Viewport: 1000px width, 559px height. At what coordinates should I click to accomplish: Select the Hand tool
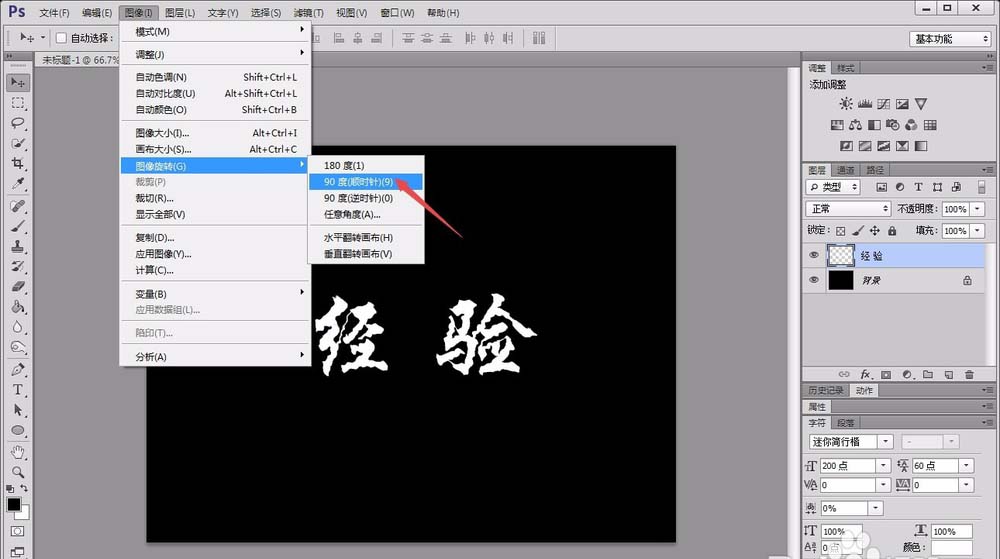click(18, 453)
